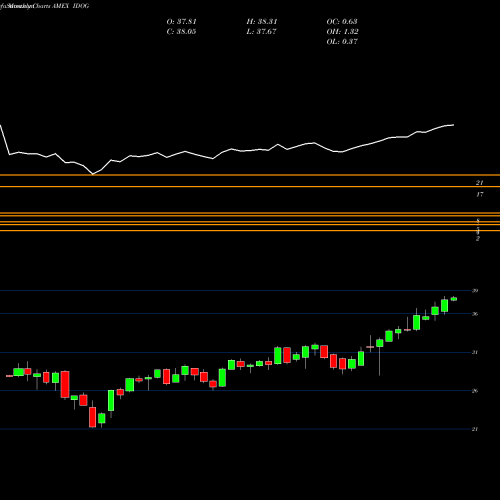Click the 31 price axis label
Image resolution: width=500 pixels, height=500 pixels.
[x=475, y=352]
